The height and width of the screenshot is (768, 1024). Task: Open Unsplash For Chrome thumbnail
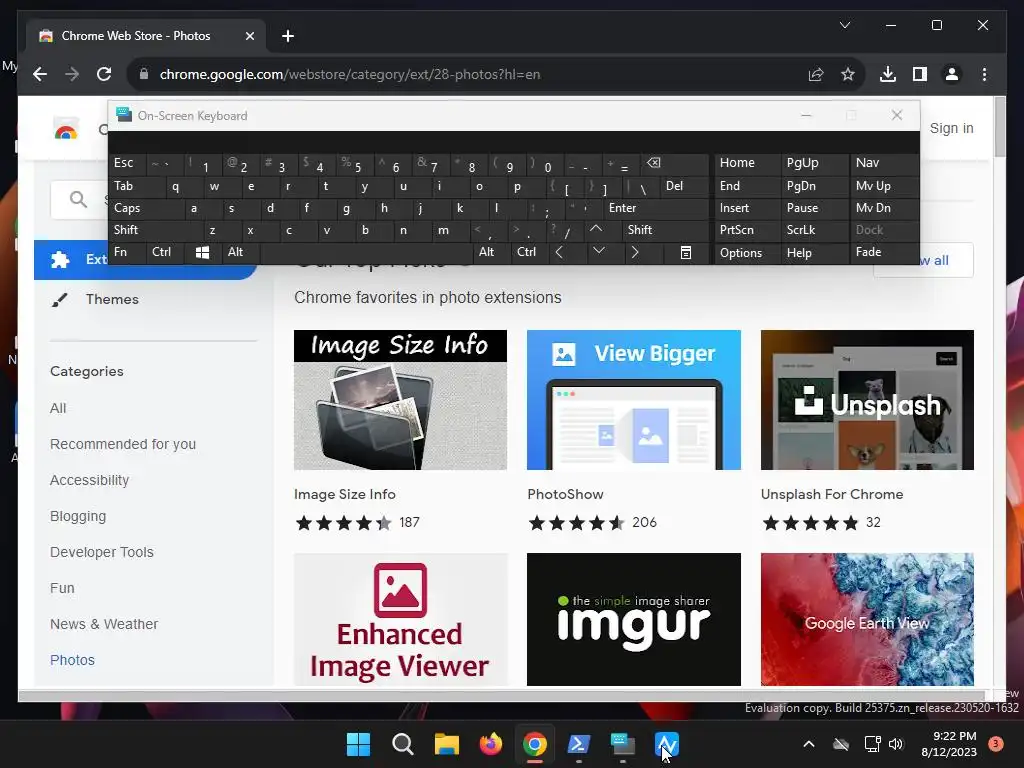pyautogui.click(x=867, y=400)
